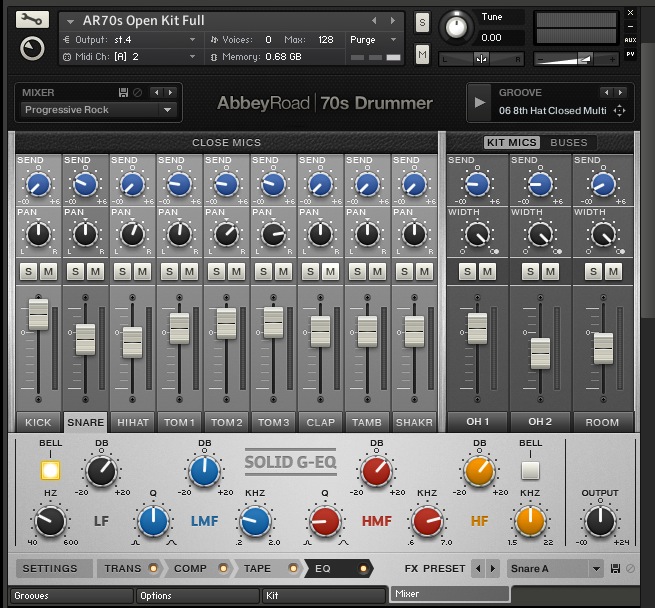Step to the previous FX preset
This screenshot has width=655, height=608.
pyautogui.click(x=478, y=568)
